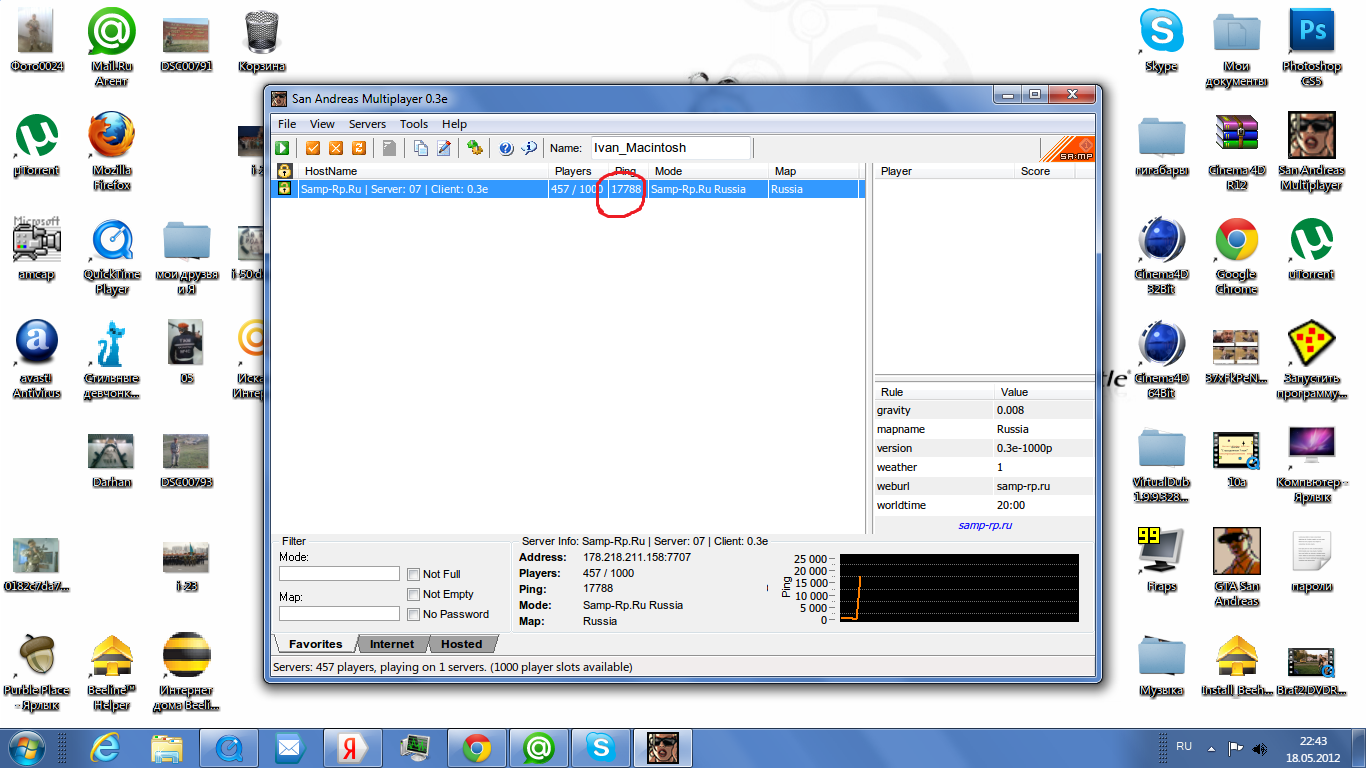Select the Музыка folder on desktop
The image size is (1366, 768).
1161,664
